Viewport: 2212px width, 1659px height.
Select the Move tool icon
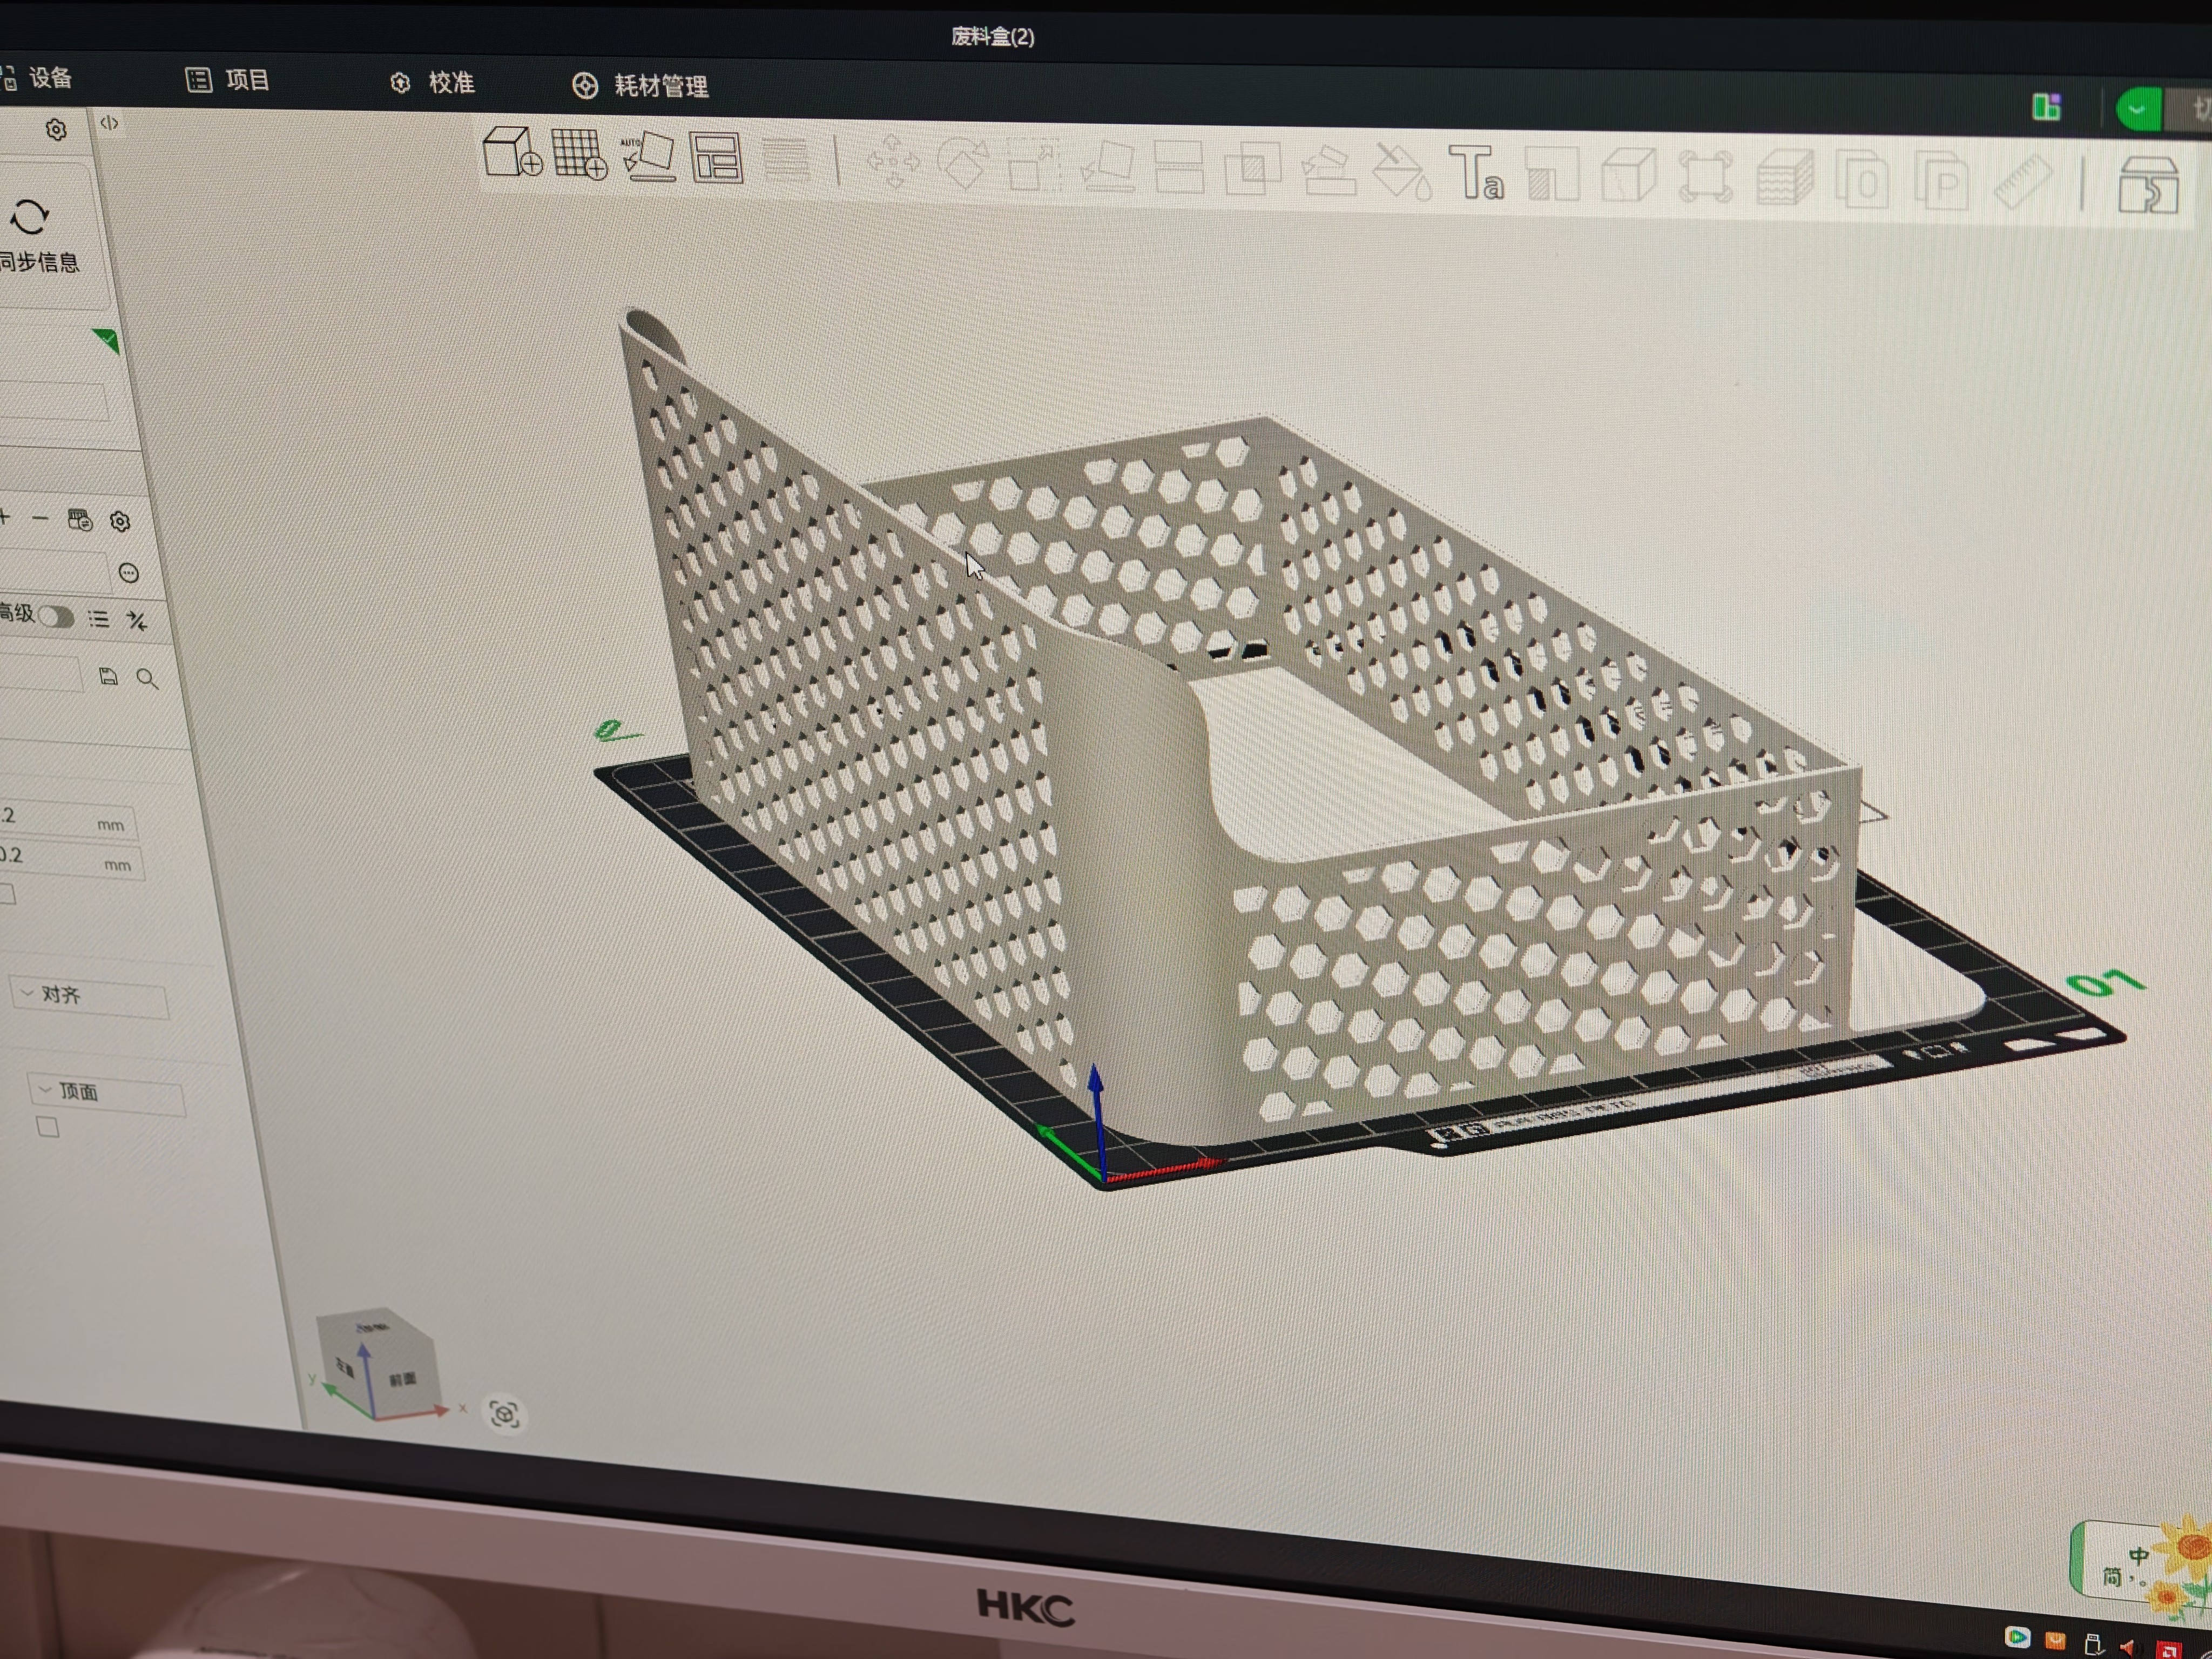[x=893, y=162]
